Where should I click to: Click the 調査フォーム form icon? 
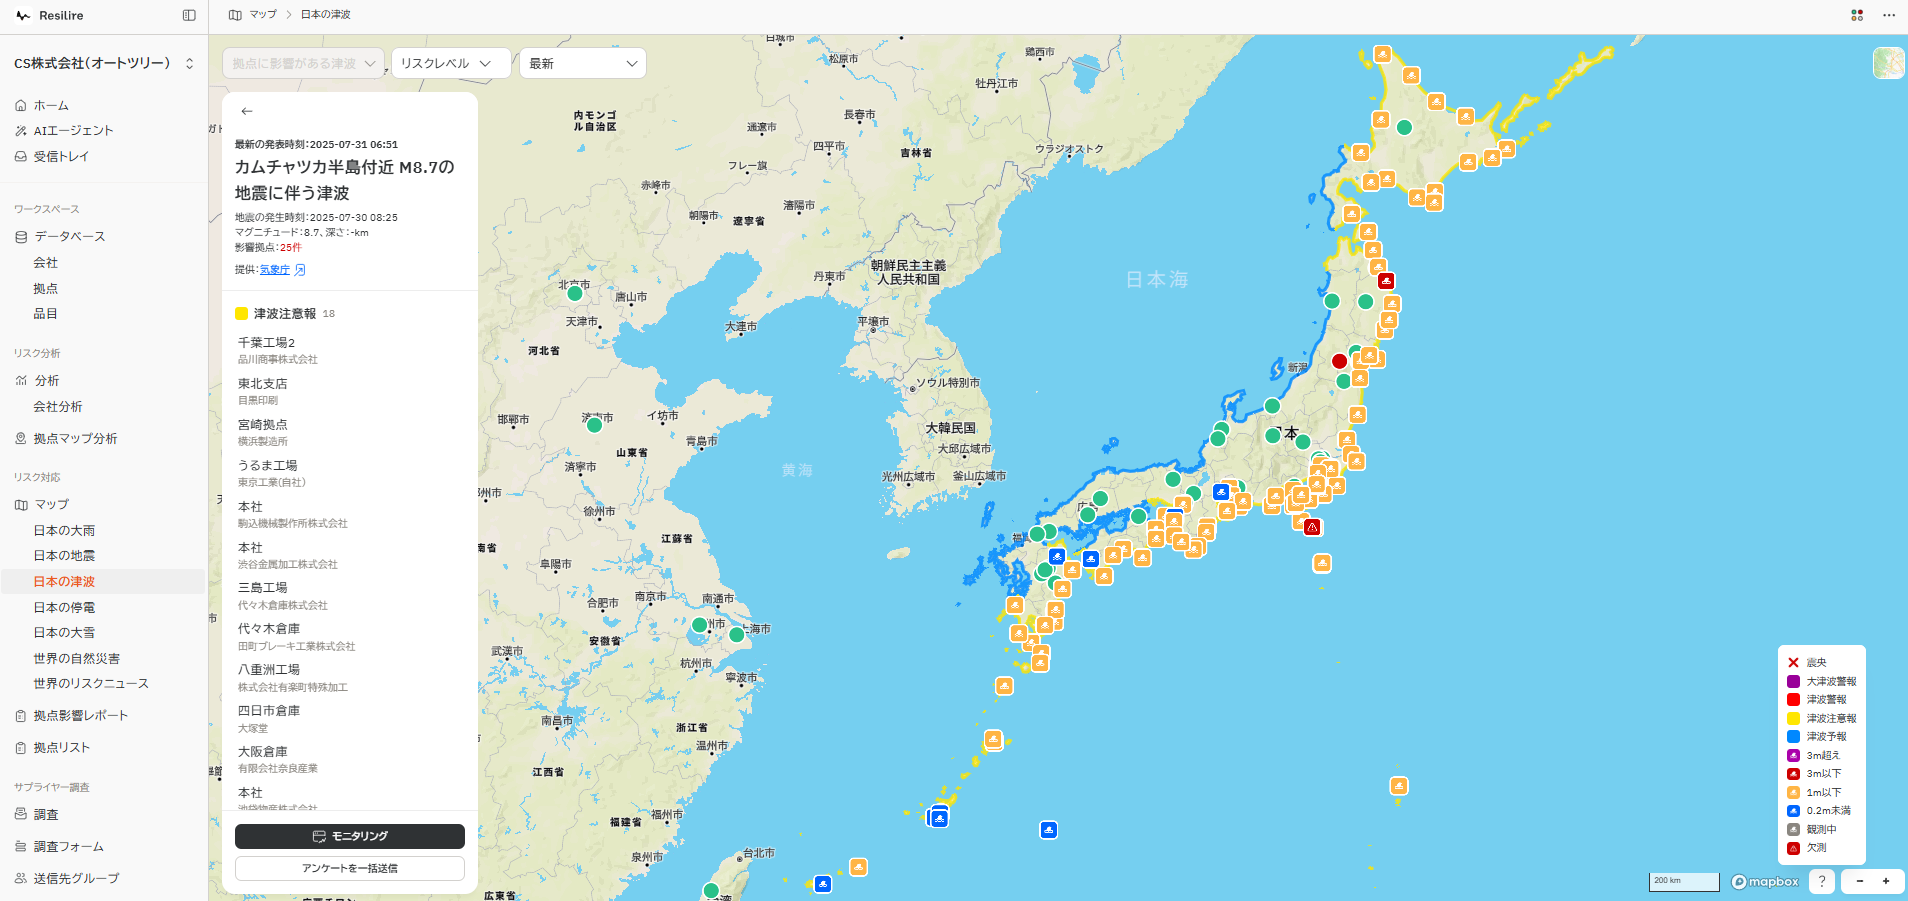point(21,847)
